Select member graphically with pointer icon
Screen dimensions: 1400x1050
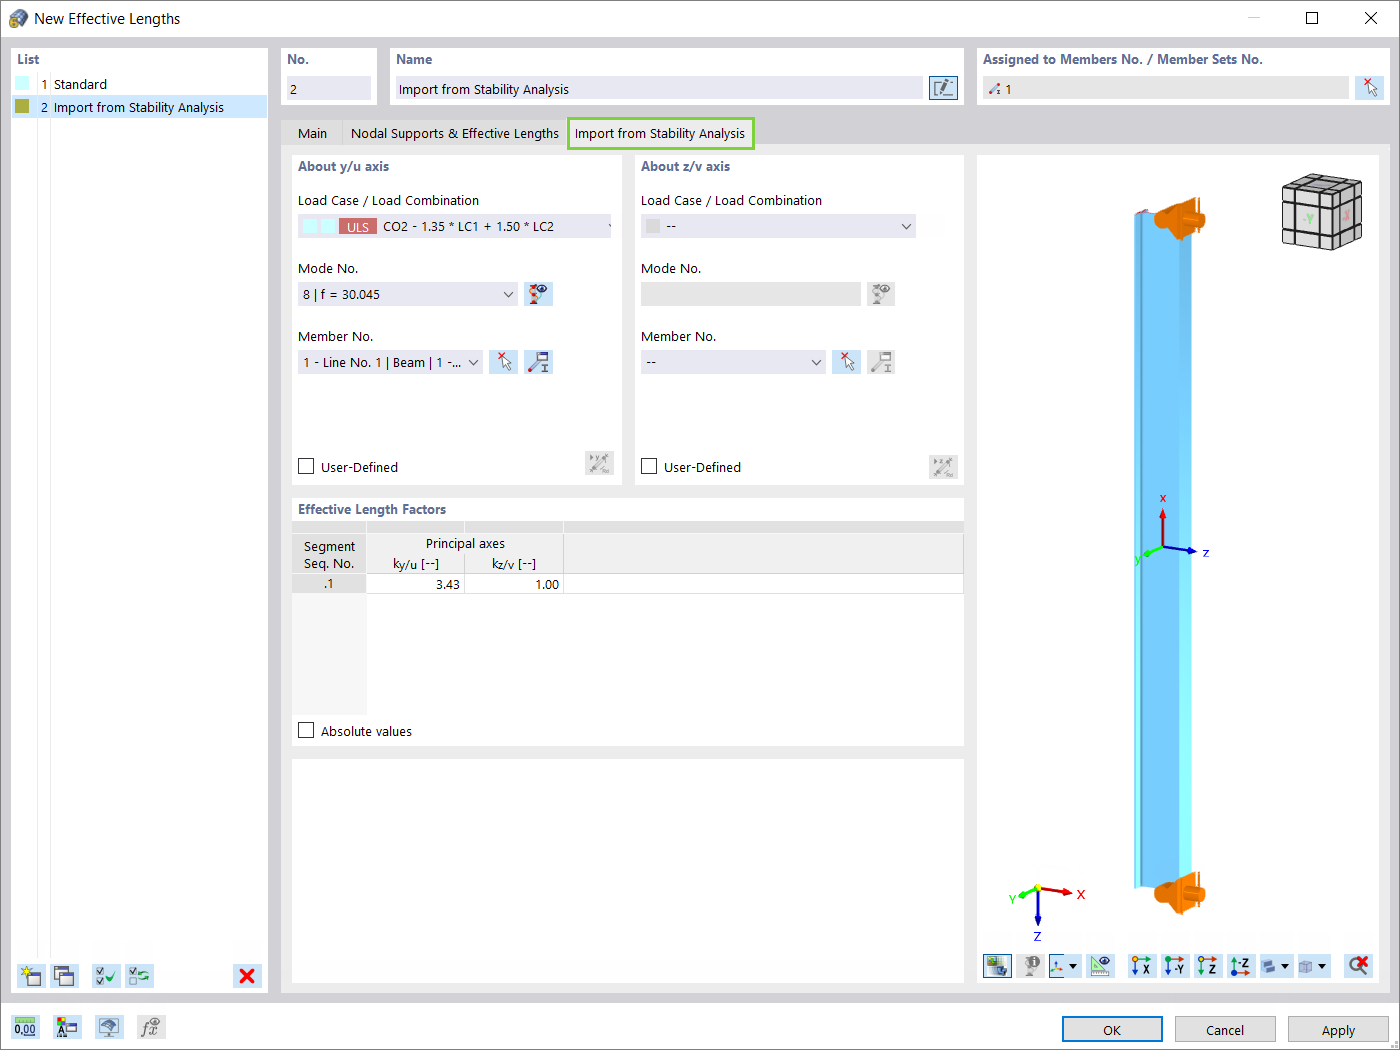pos(503,361)
